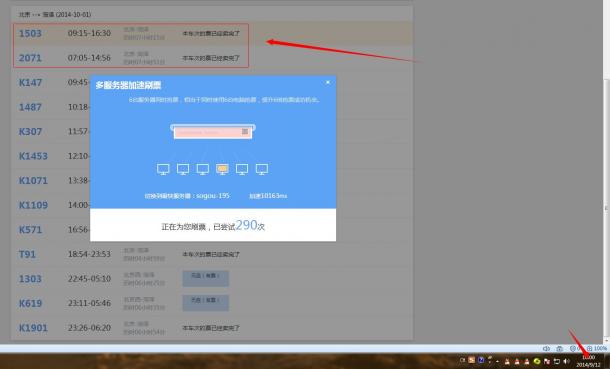
Task: Open train K571 link
Action: tap(30, 229)
